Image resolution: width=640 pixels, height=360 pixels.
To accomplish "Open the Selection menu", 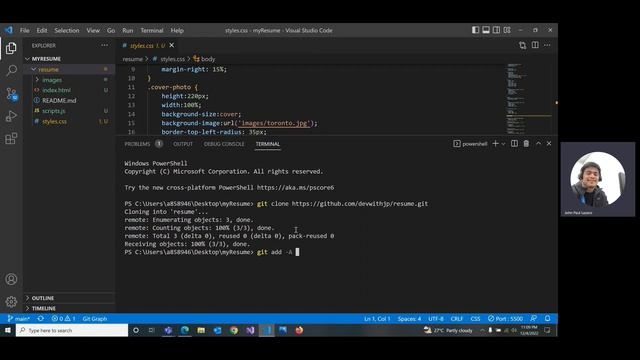I will (67, 31).
